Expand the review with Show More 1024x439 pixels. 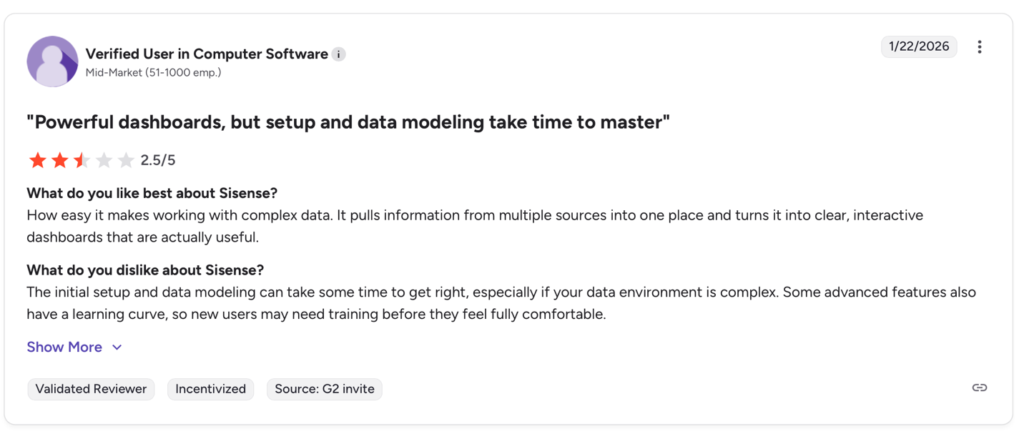click(x=64, y=347)
